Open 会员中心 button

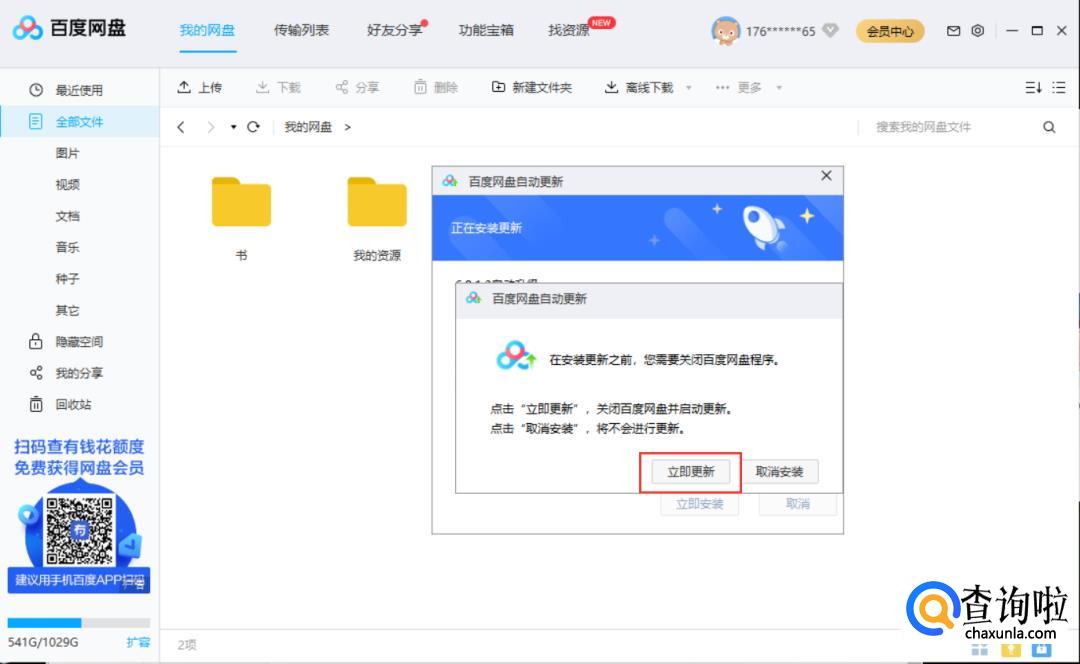(x=890, y=31)
